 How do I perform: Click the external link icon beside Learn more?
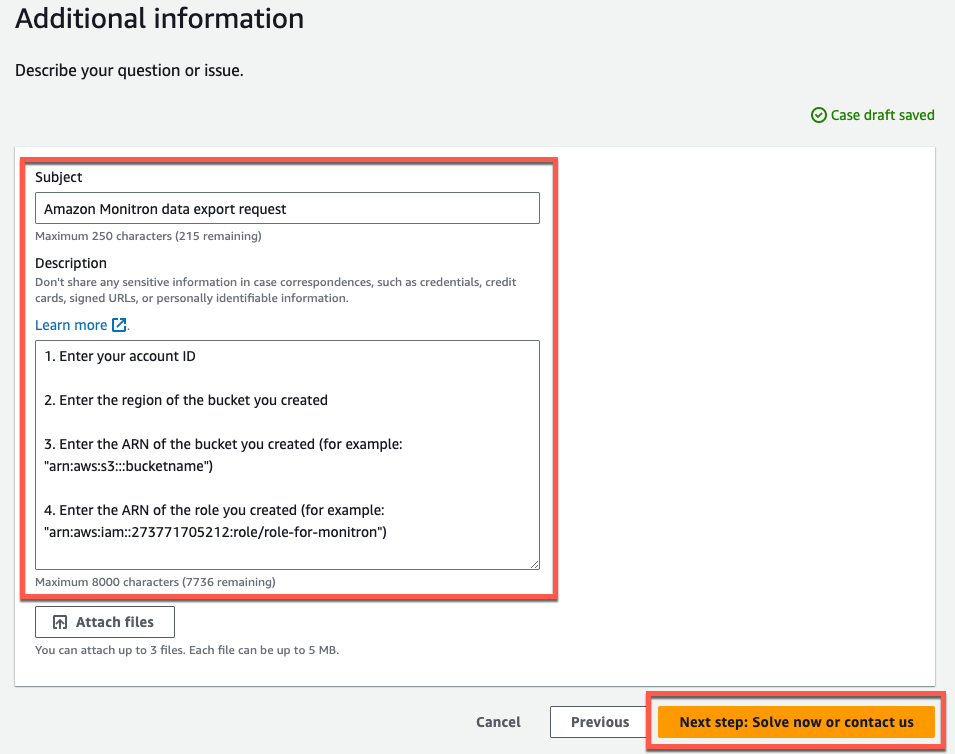119,324
